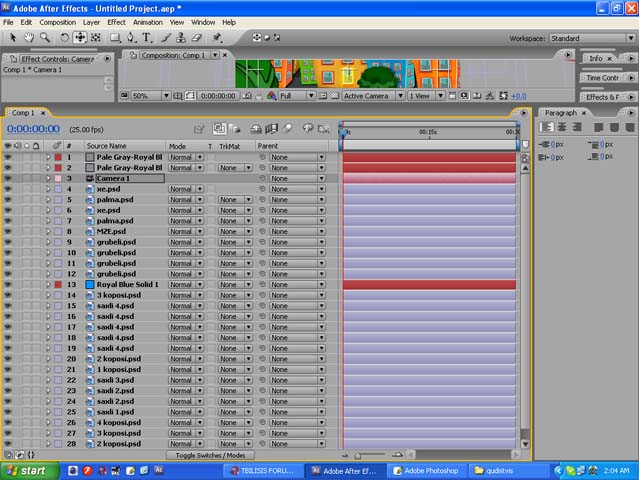Select the Puppet Pin tool
The width and height of the screenshot is (640, 480).
pyautogui.click(x=217, y=38)
